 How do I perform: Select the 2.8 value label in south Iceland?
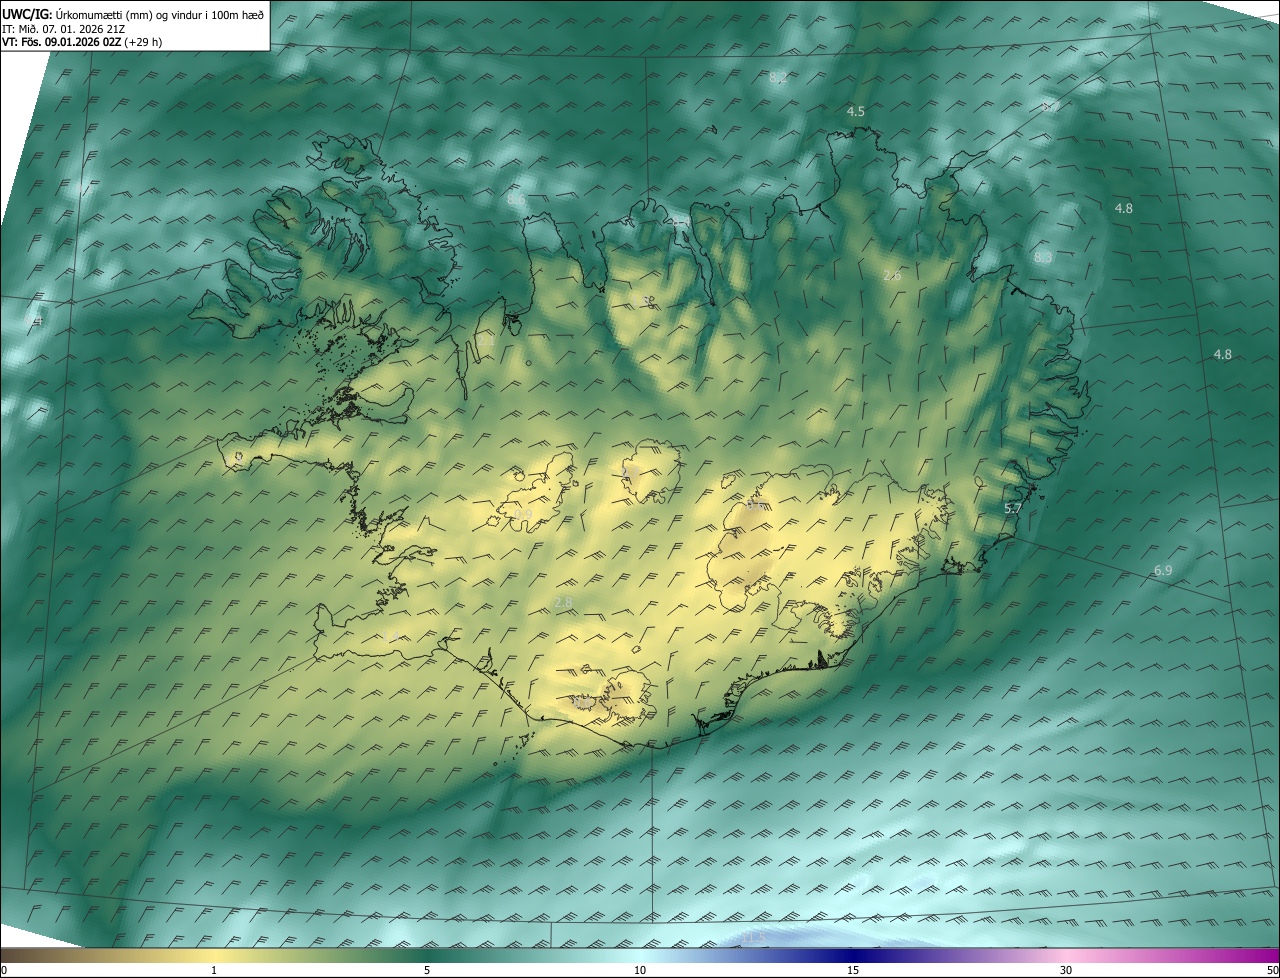pos(563,602)
